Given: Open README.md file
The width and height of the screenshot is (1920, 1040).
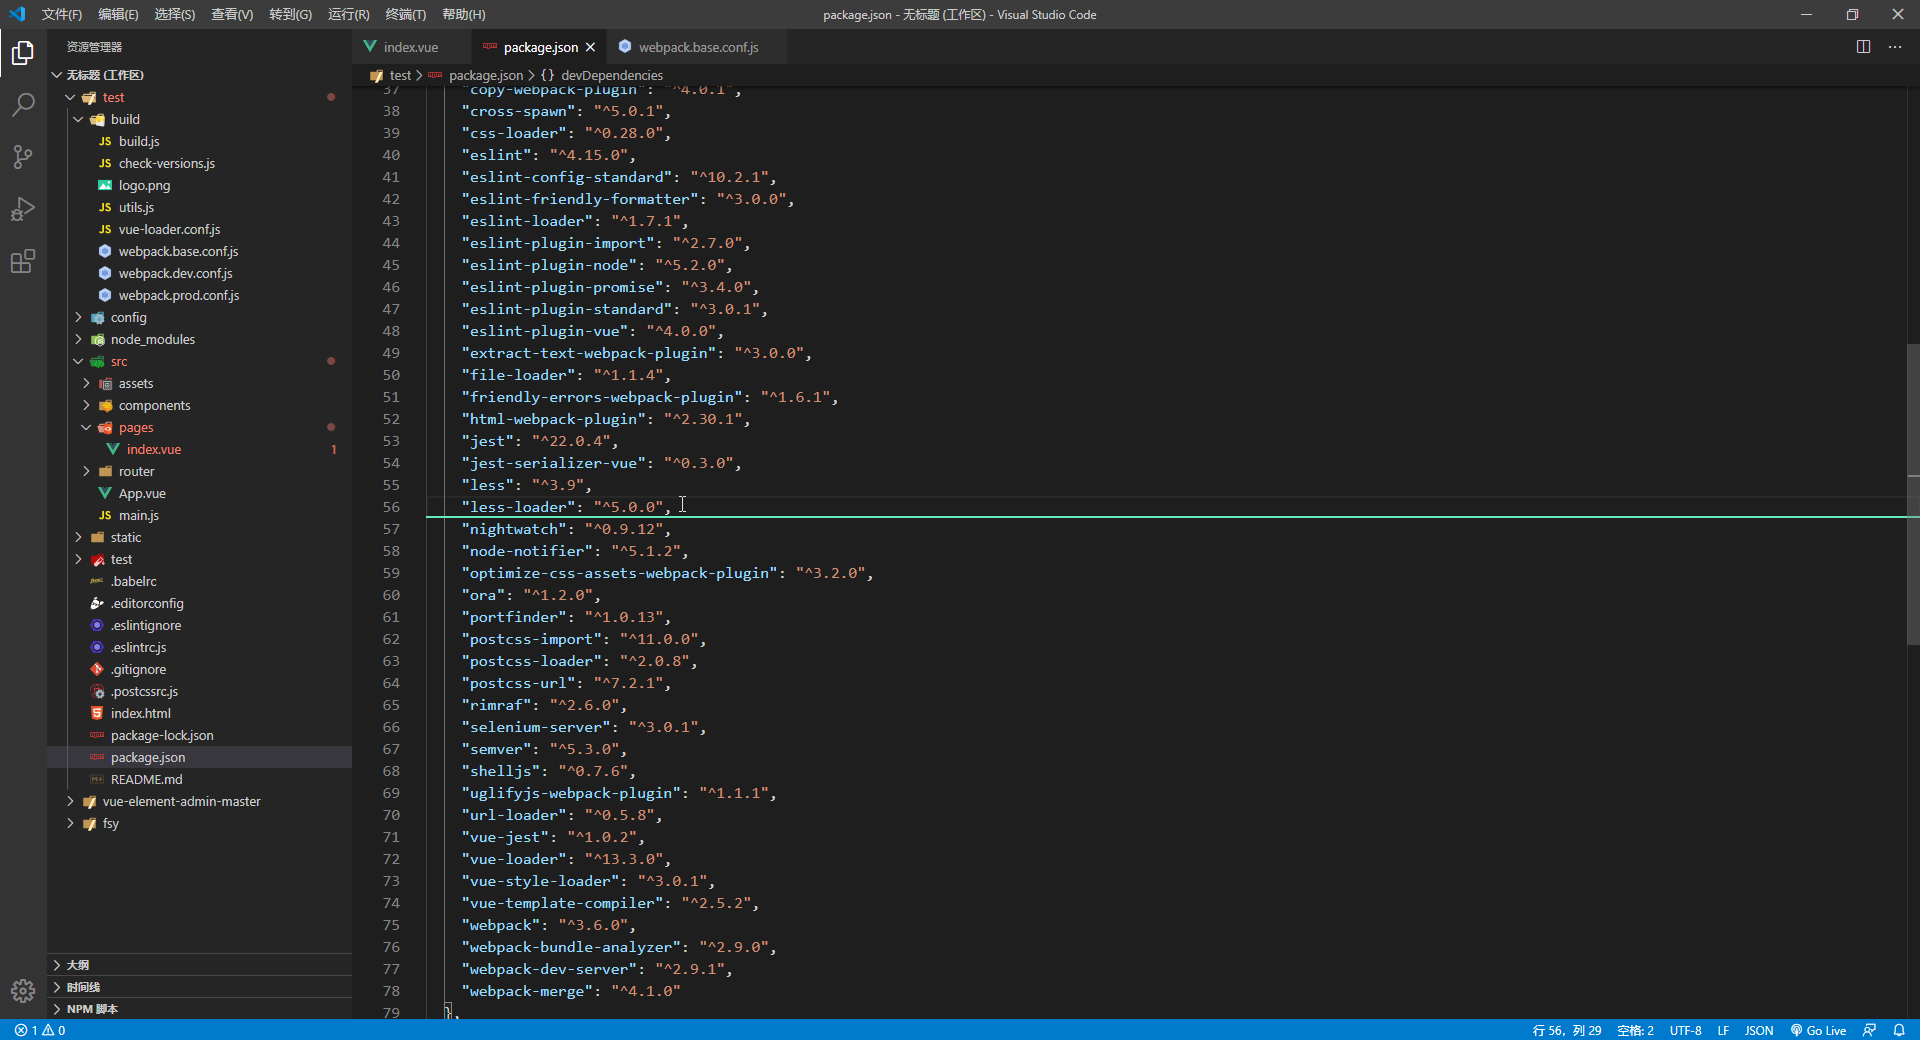Looking at the screenshot, I should [199, 779].
